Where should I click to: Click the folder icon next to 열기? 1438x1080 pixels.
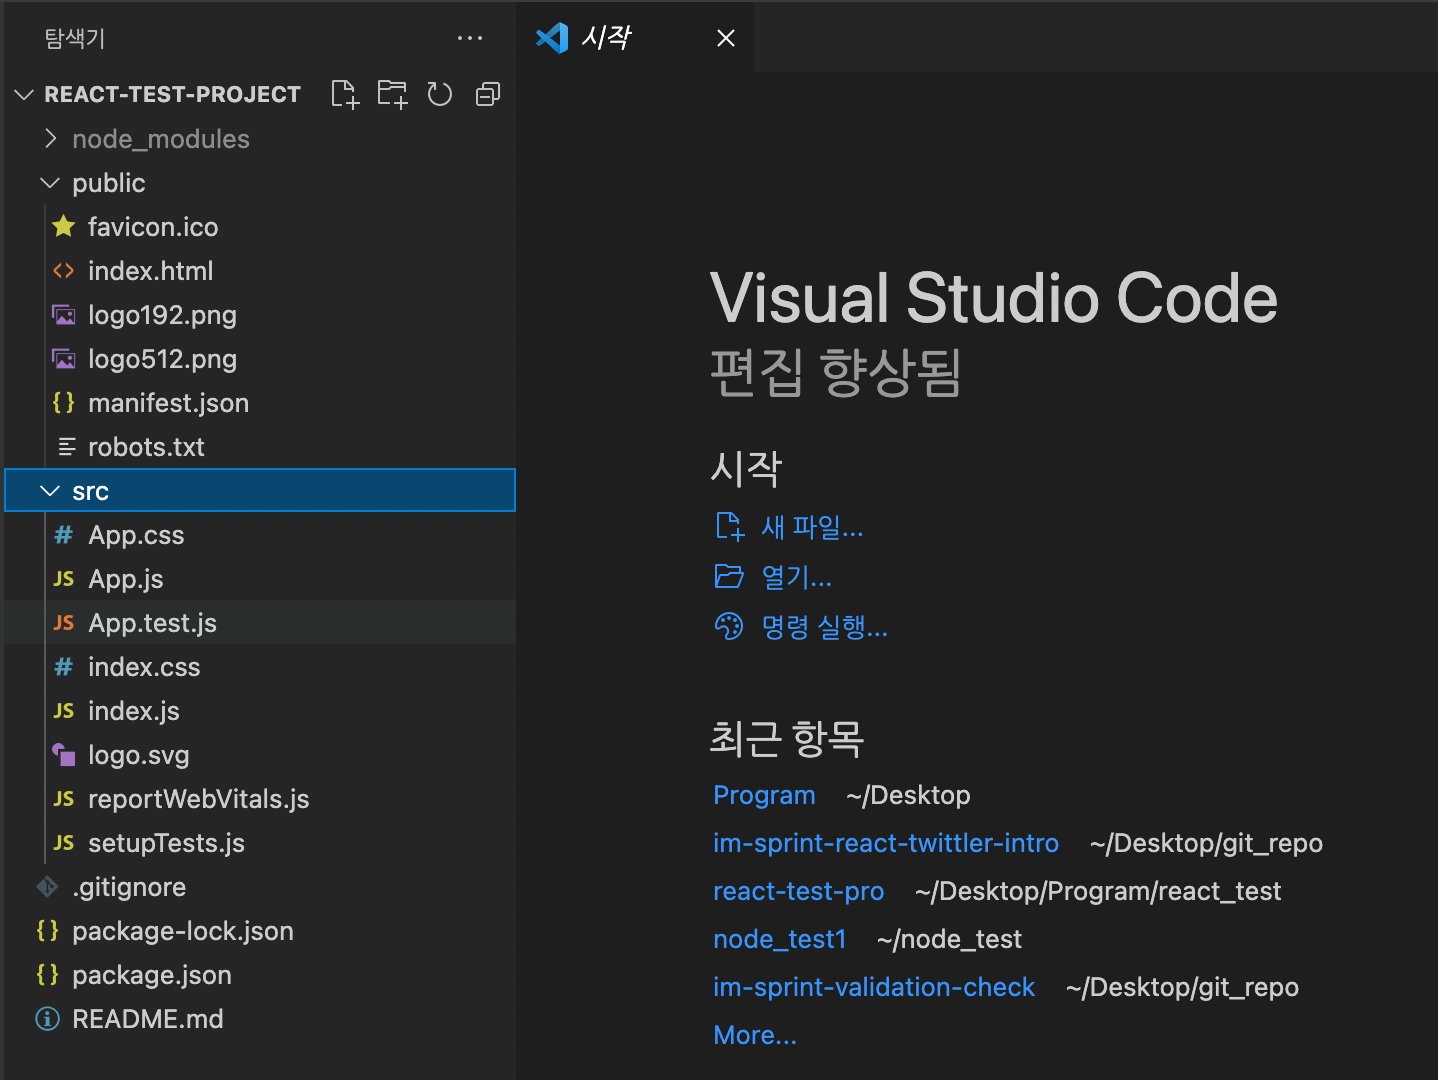tap(730, 576)
